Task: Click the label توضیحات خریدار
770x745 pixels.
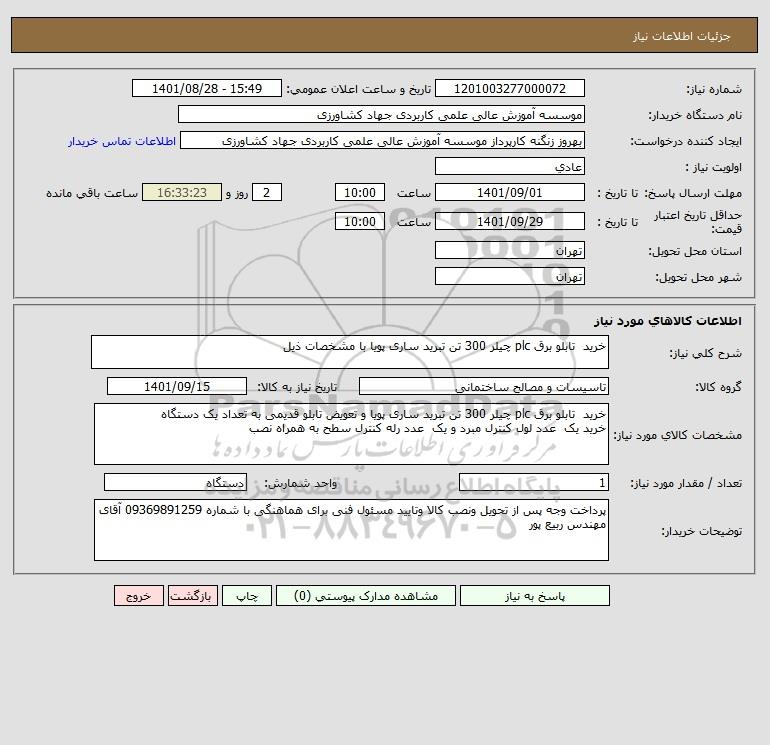Action: (x=701, y=531)
